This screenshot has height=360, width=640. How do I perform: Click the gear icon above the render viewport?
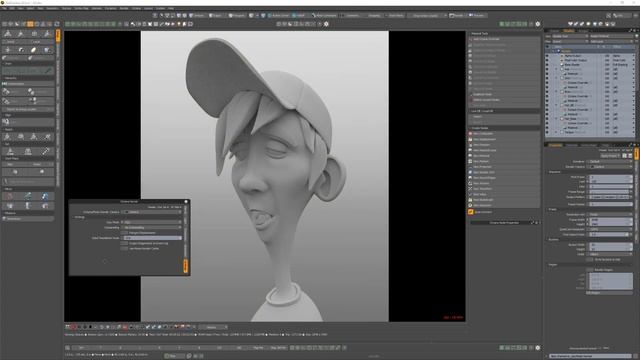point(326,24)
